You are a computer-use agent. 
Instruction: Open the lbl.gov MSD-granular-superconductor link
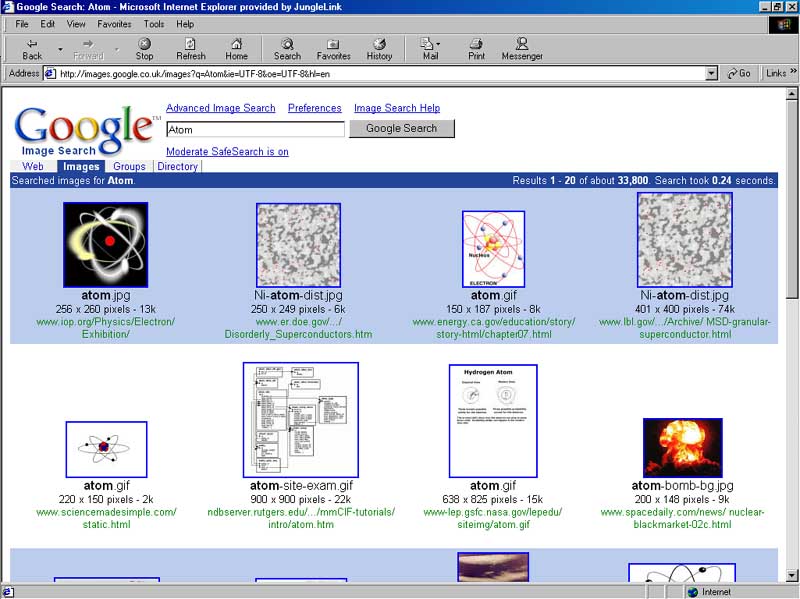(685, 328)
